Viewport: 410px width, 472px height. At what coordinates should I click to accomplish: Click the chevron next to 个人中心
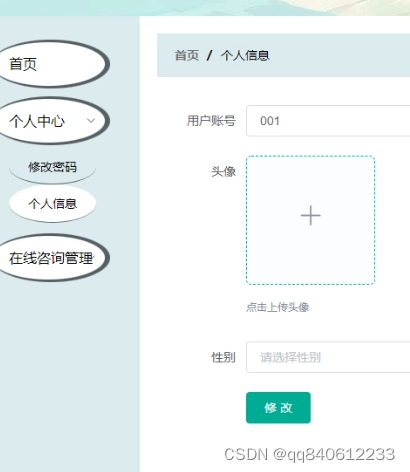point(91,121)
